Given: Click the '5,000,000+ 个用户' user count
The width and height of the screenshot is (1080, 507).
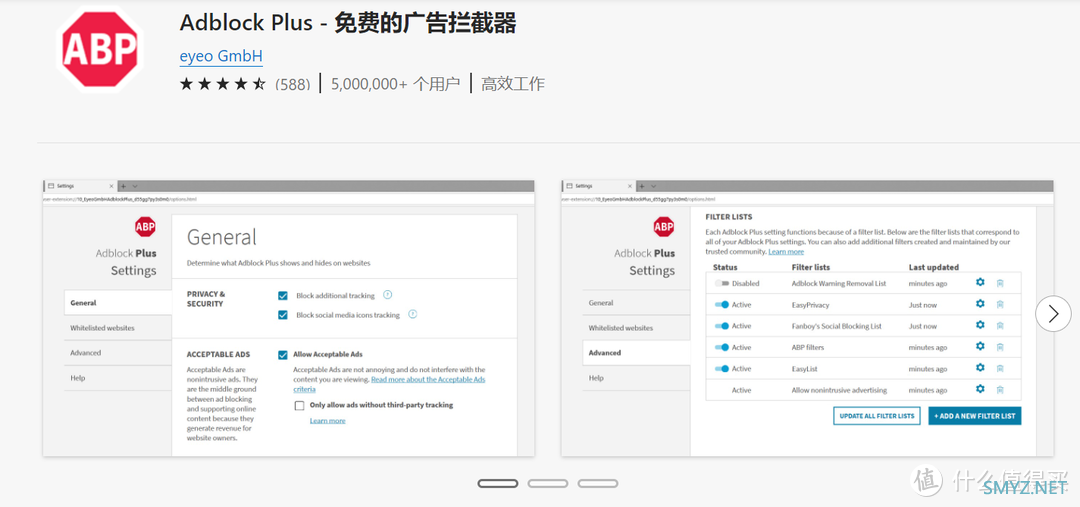Looking at the screenshot, I should [x=395, y=84].
